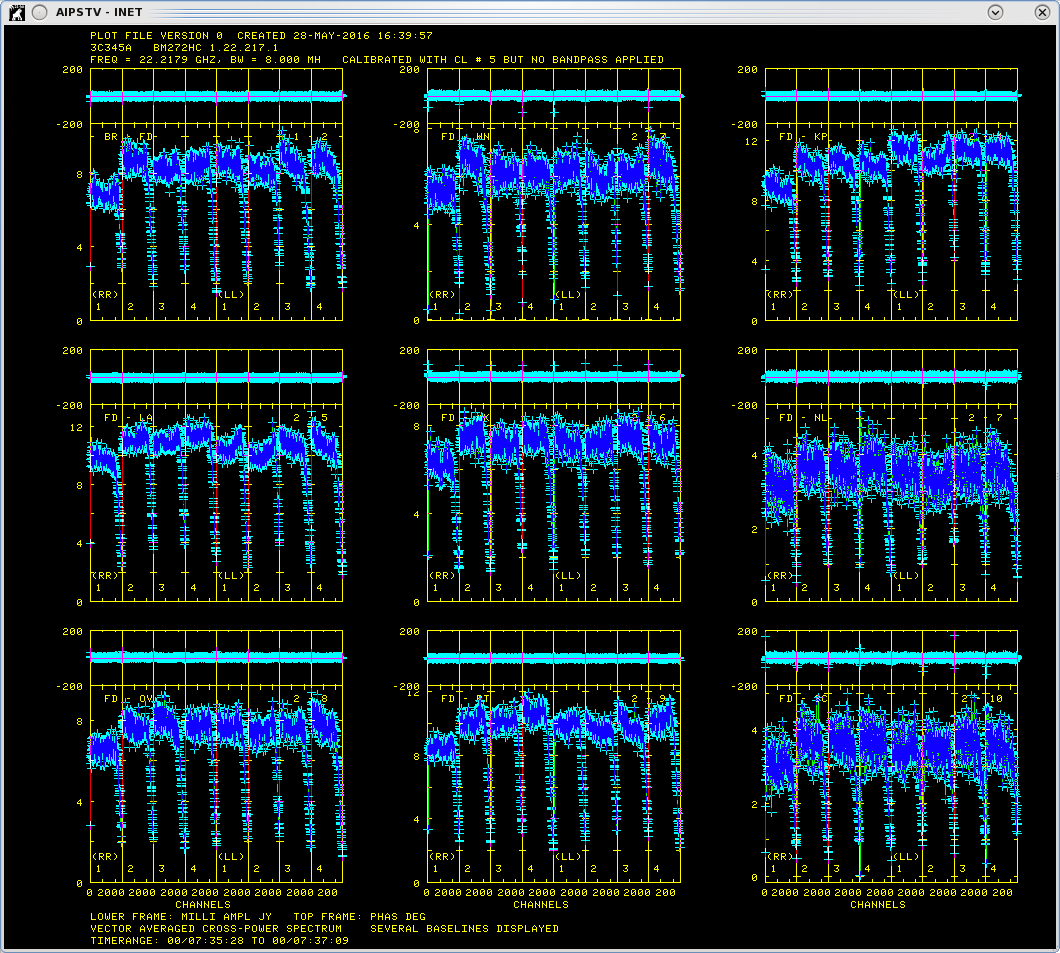The height and width of the screenshot is (953, 1060).
Task: Click the round button beside AIPSTV title
Action: click(x=40, y=12)
